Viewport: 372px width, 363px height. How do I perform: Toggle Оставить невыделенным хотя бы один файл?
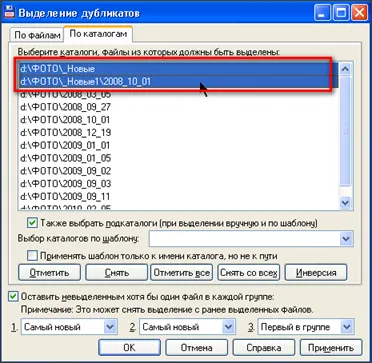(x=13, y=297)
